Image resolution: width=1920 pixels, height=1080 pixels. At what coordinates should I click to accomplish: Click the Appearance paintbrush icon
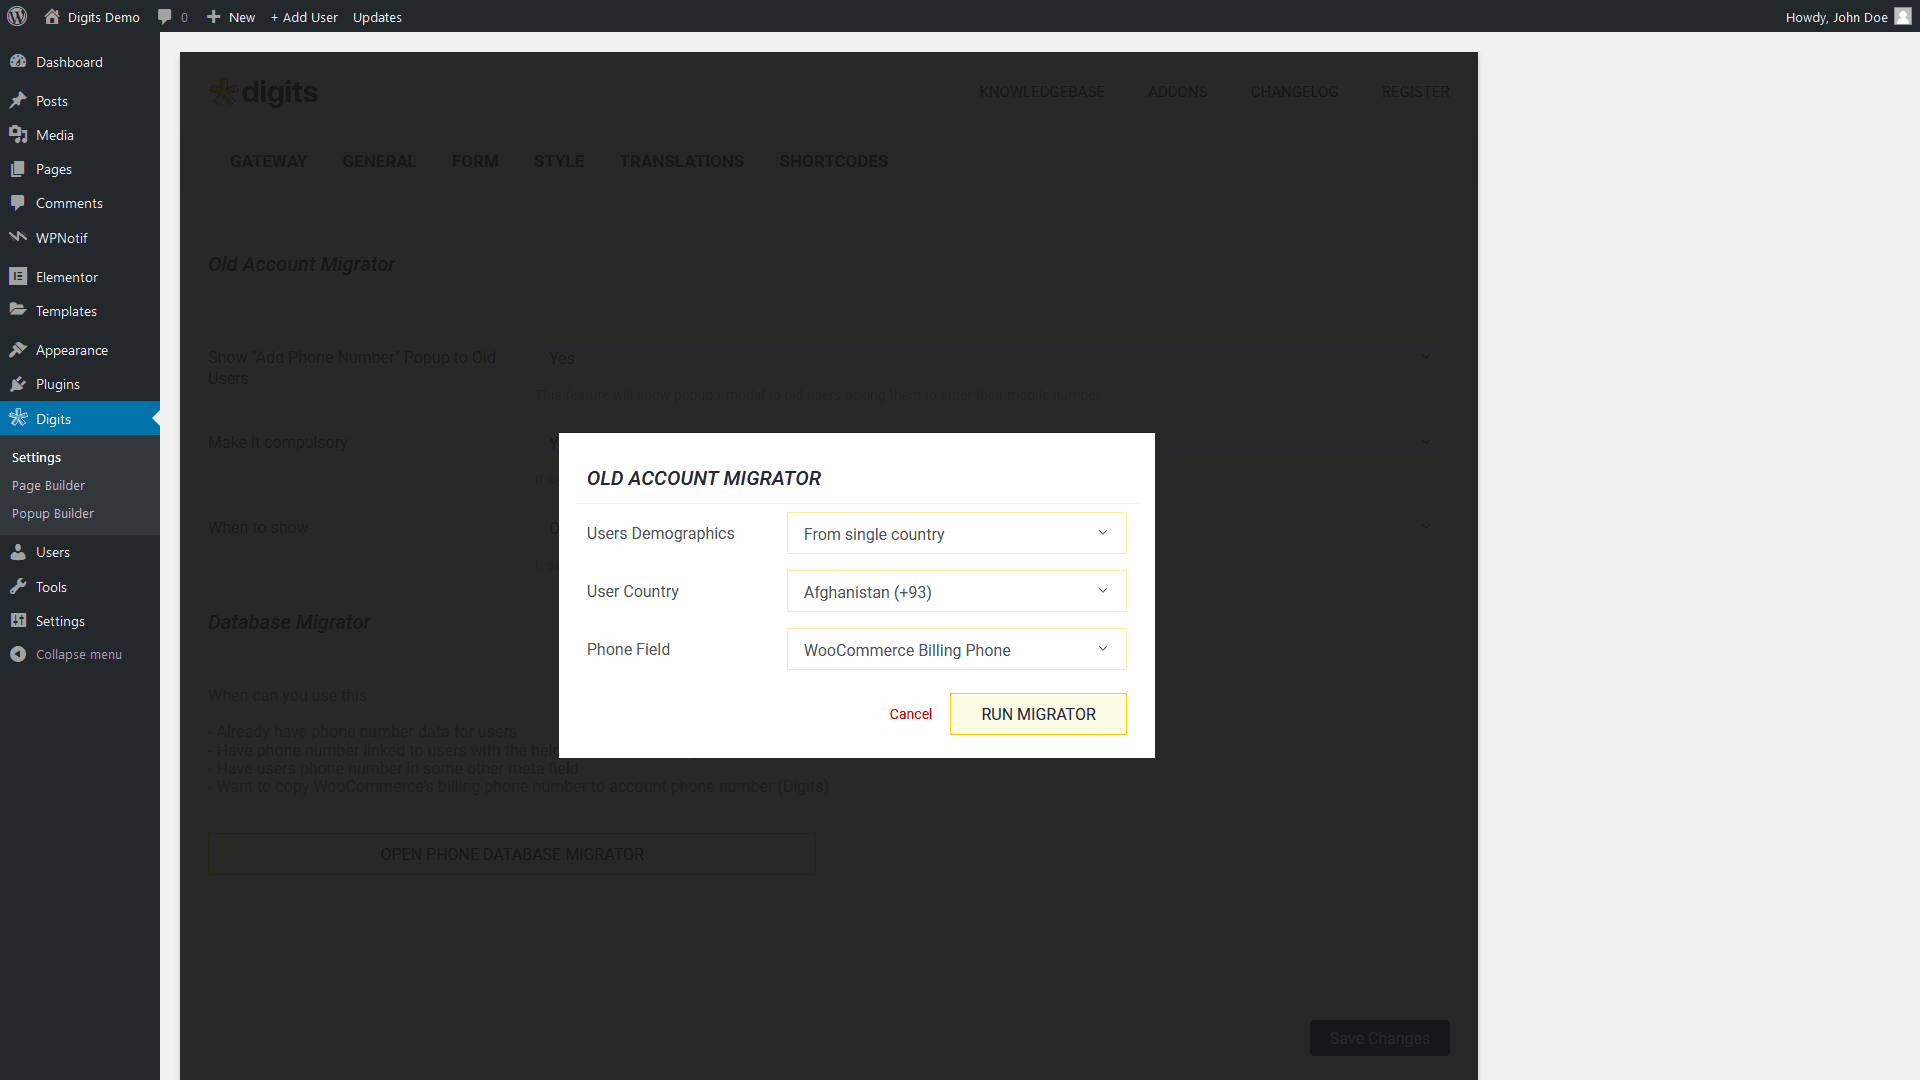click(x=18, y=349)
